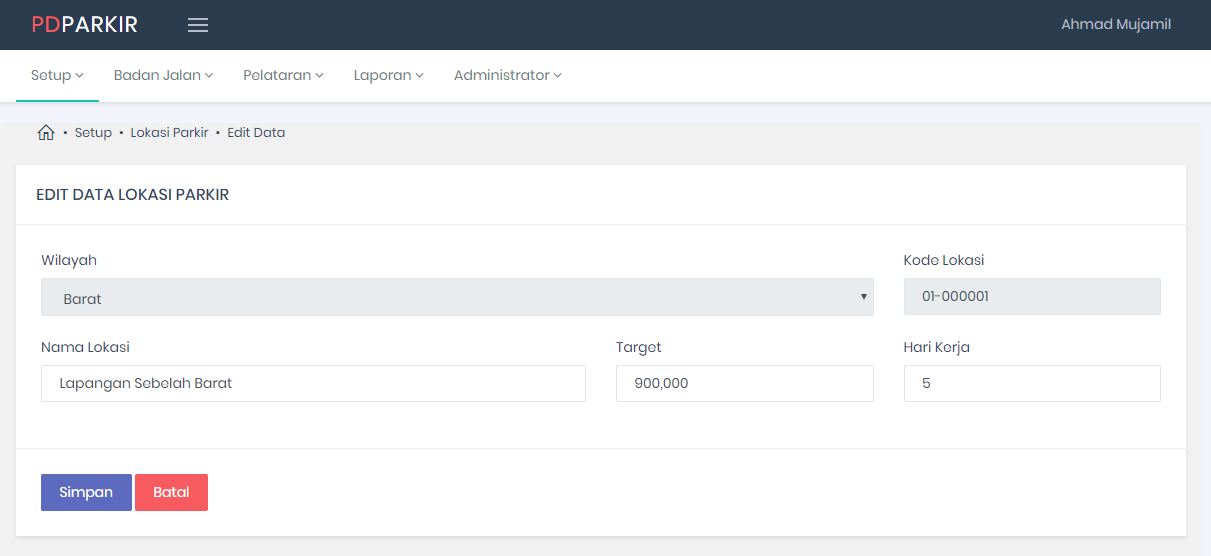Screen dimensions: 1211x556
Task: Click the Edit Data Lokasi Parkir heading
Action: click(133, 195)
